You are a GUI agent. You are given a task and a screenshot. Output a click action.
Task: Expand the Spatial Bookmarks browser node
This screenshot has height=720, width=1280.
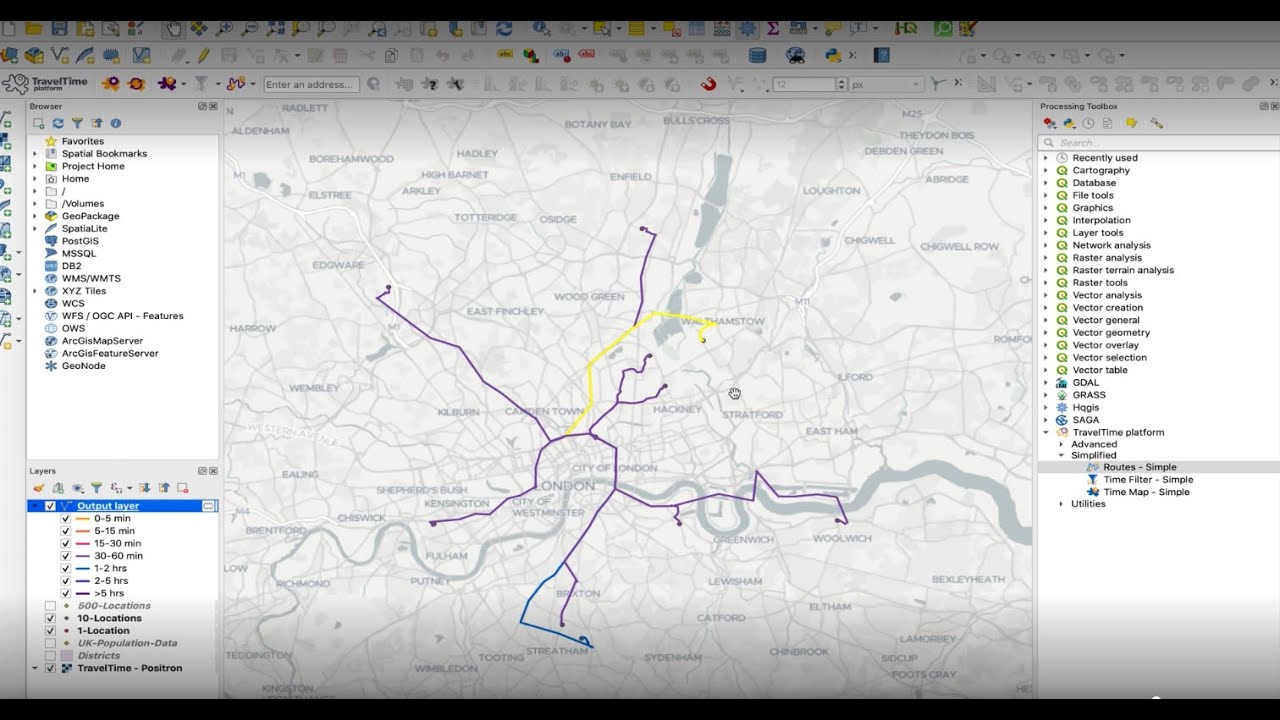pos(35,154)
